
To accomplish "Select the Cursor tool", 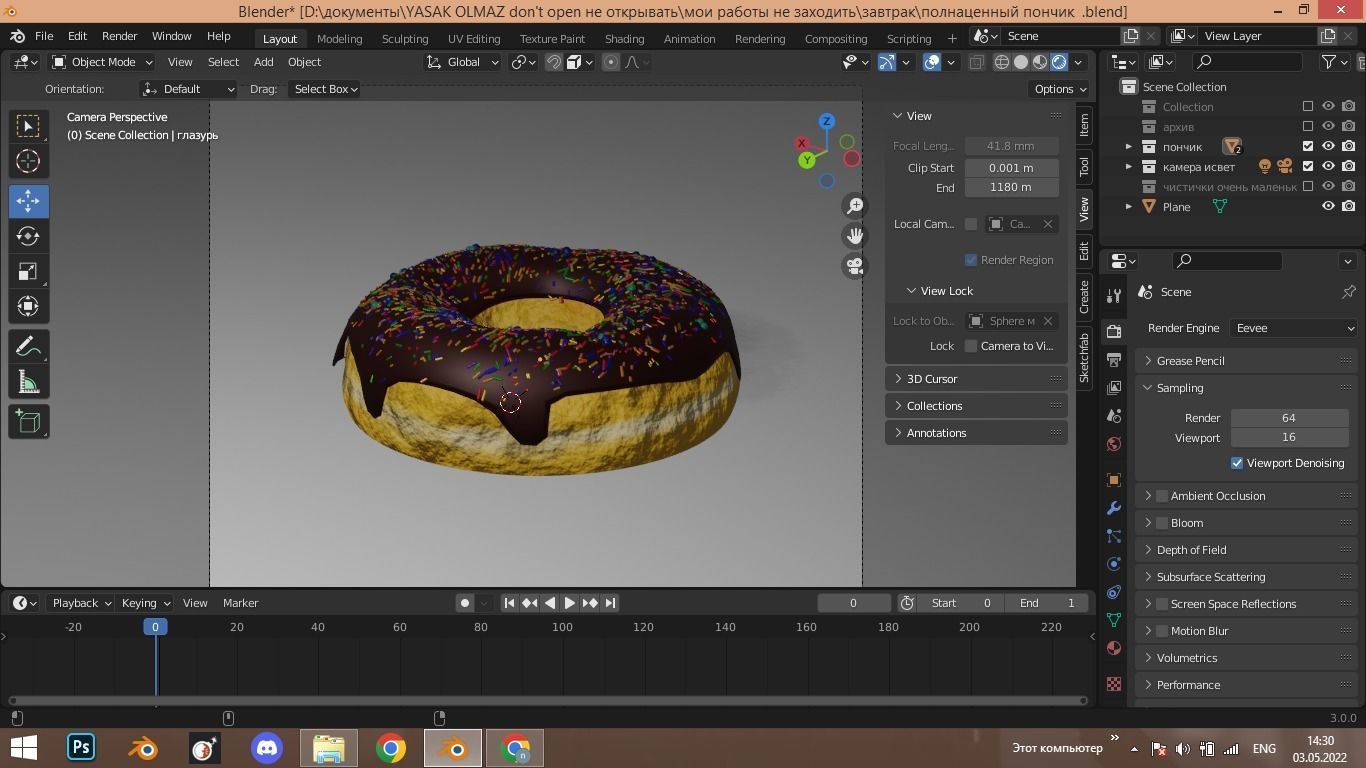I will click(x=28, y=161).
